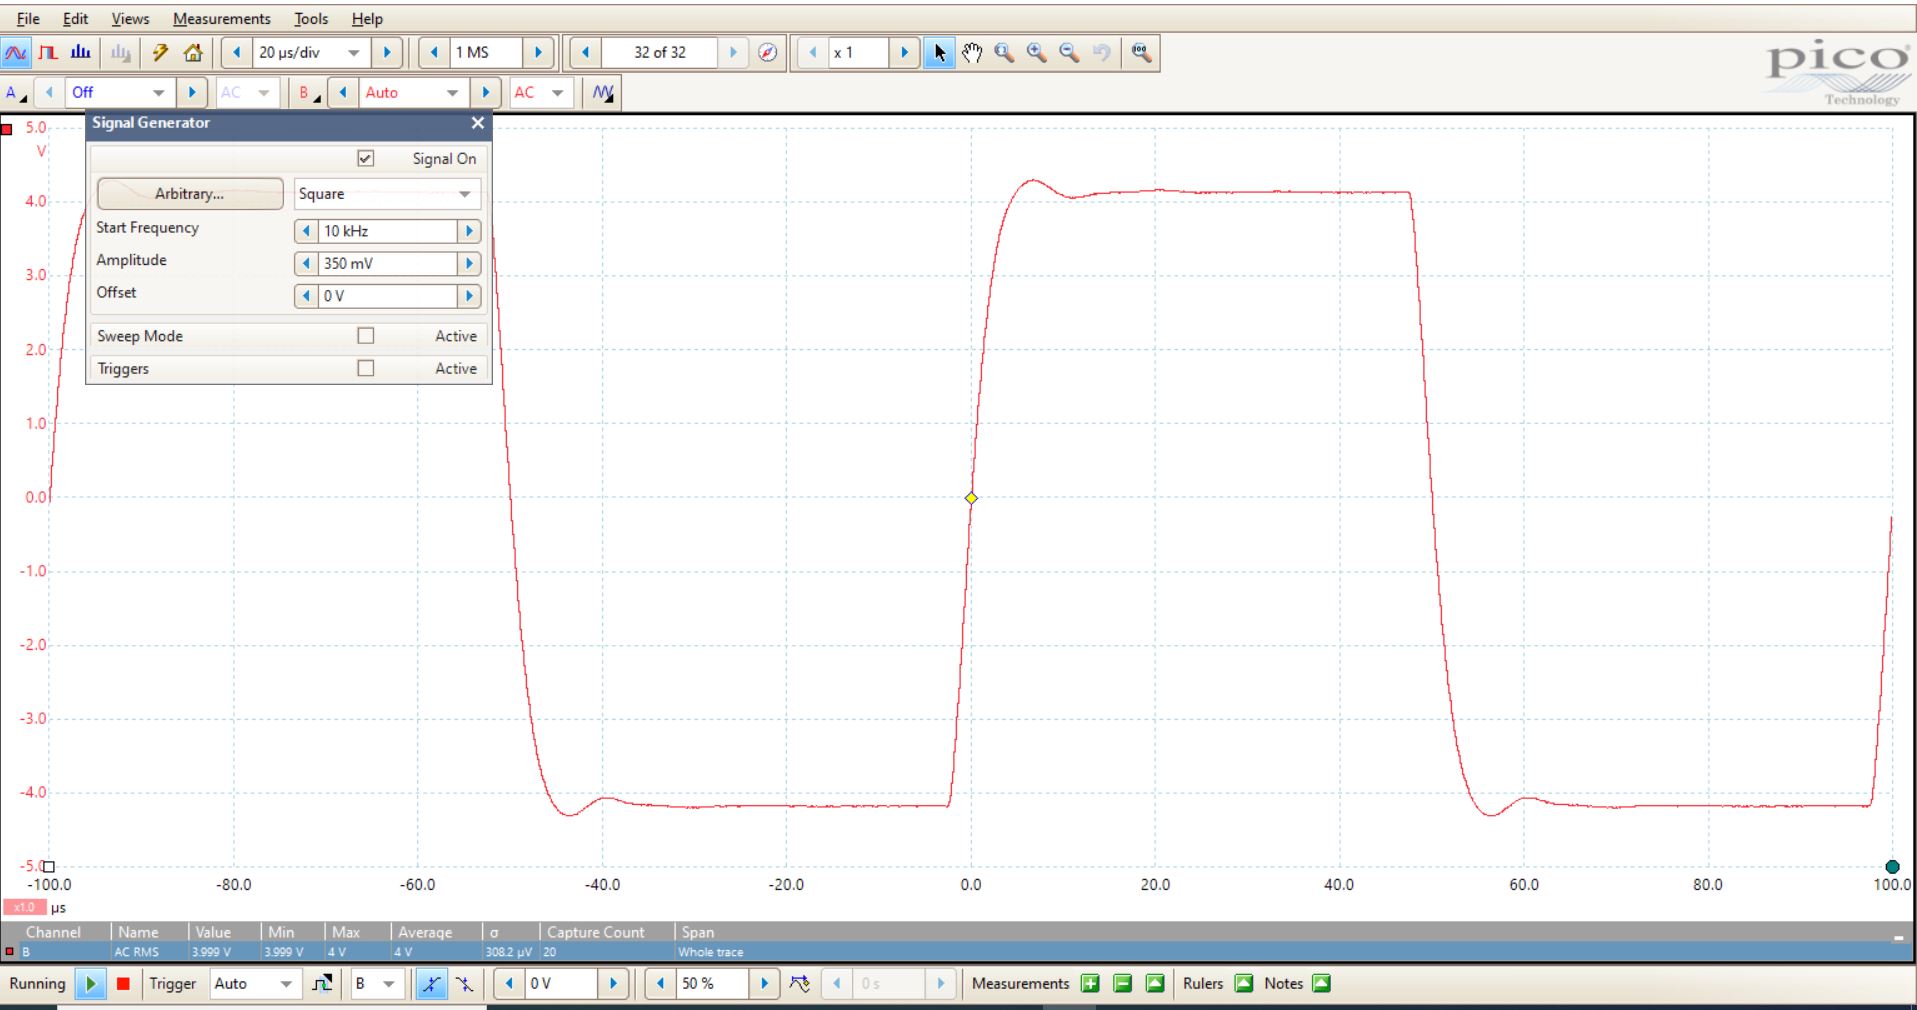This screenshot has width=1917, height=1010.
Task: Increase zoom factor x 1 arrow
Action: click(904, 53)
